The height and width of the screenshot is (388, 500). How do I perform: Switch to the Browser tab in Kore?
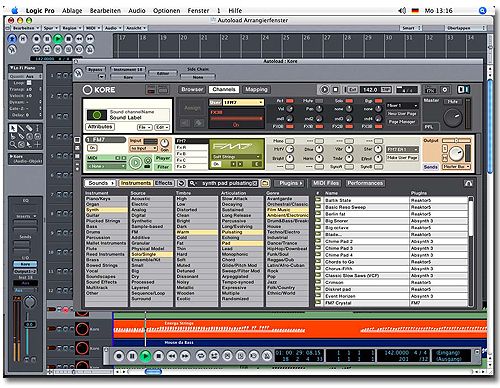(x=192, y=89)
